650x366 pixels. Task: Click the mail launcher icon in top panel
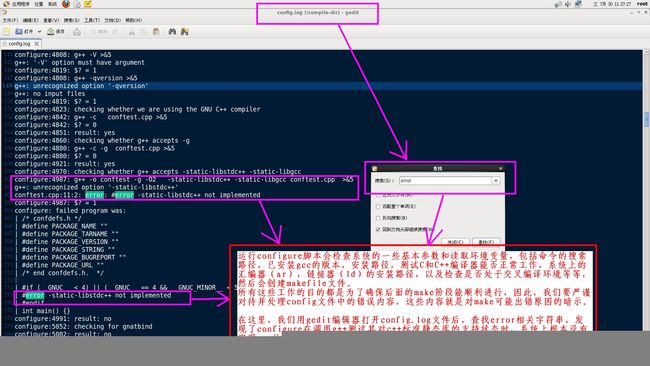coord(77,4)
